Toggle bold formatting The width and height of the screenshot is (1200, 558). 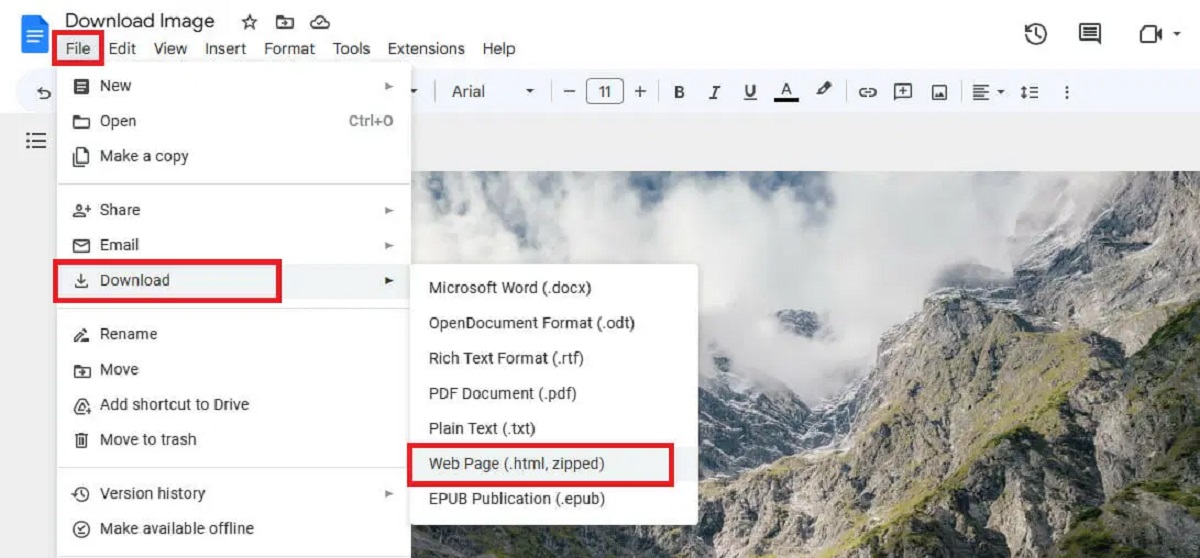click(679, 92)
